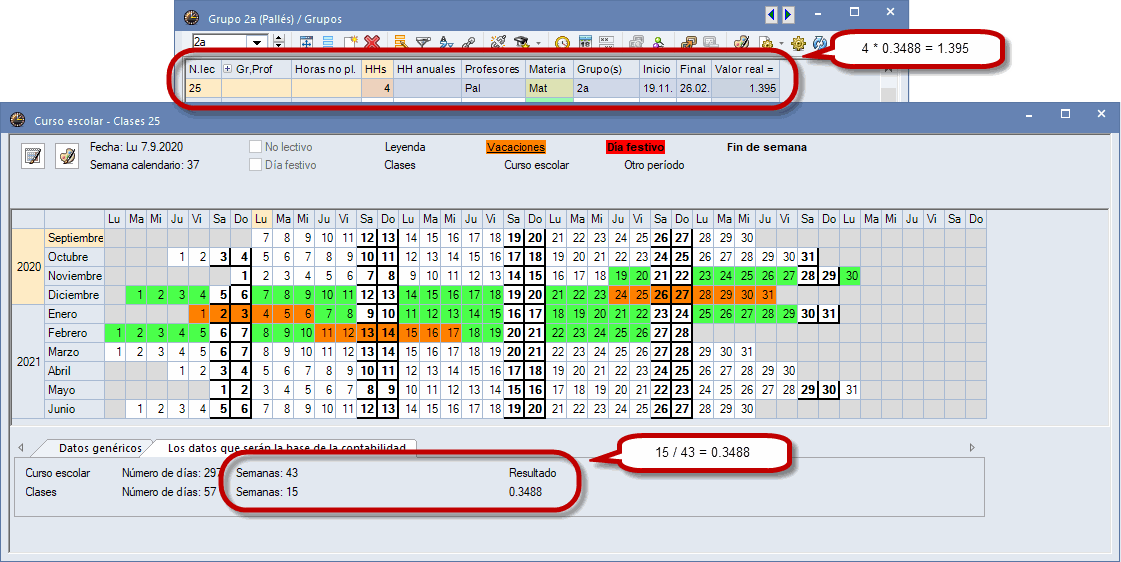Image resolution: width=1121 pixels, height=562 pixels.
Task: Click the filter funnel icon in Grupos toolbar
Action: pos(423,42)
